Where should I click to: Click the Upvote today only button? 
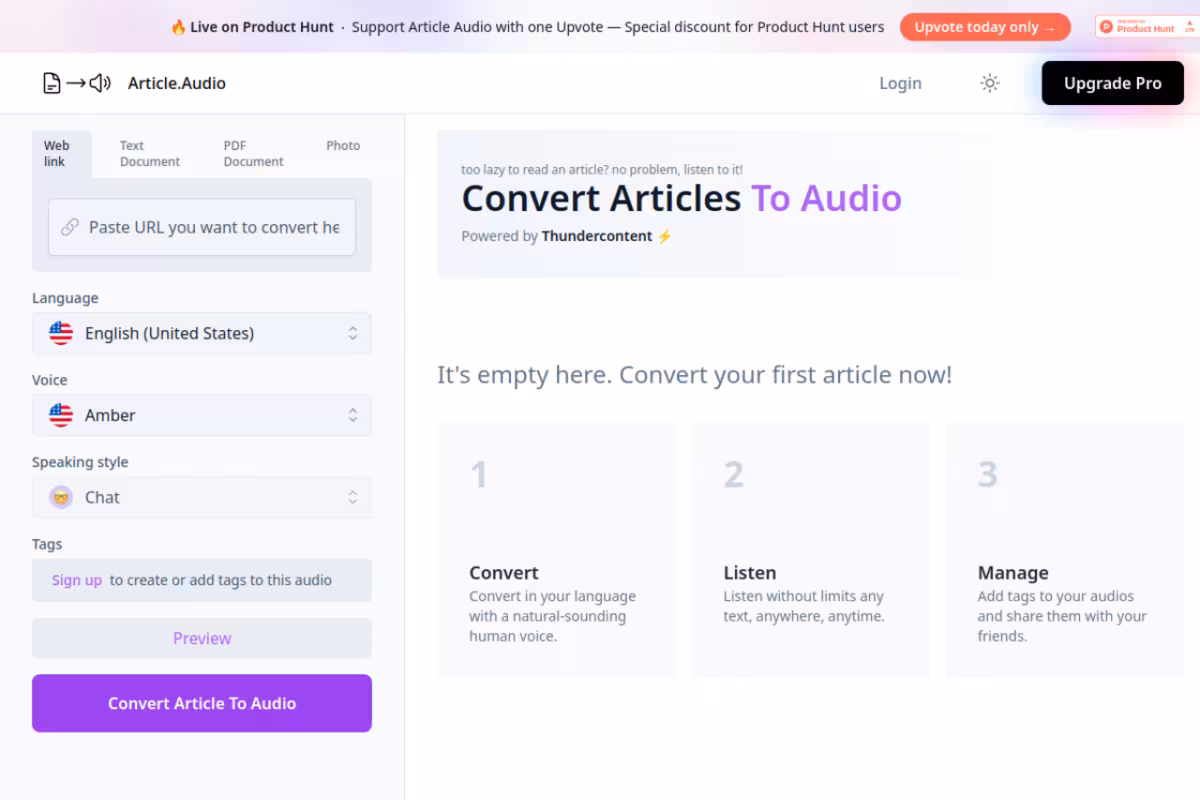(985, 27)
